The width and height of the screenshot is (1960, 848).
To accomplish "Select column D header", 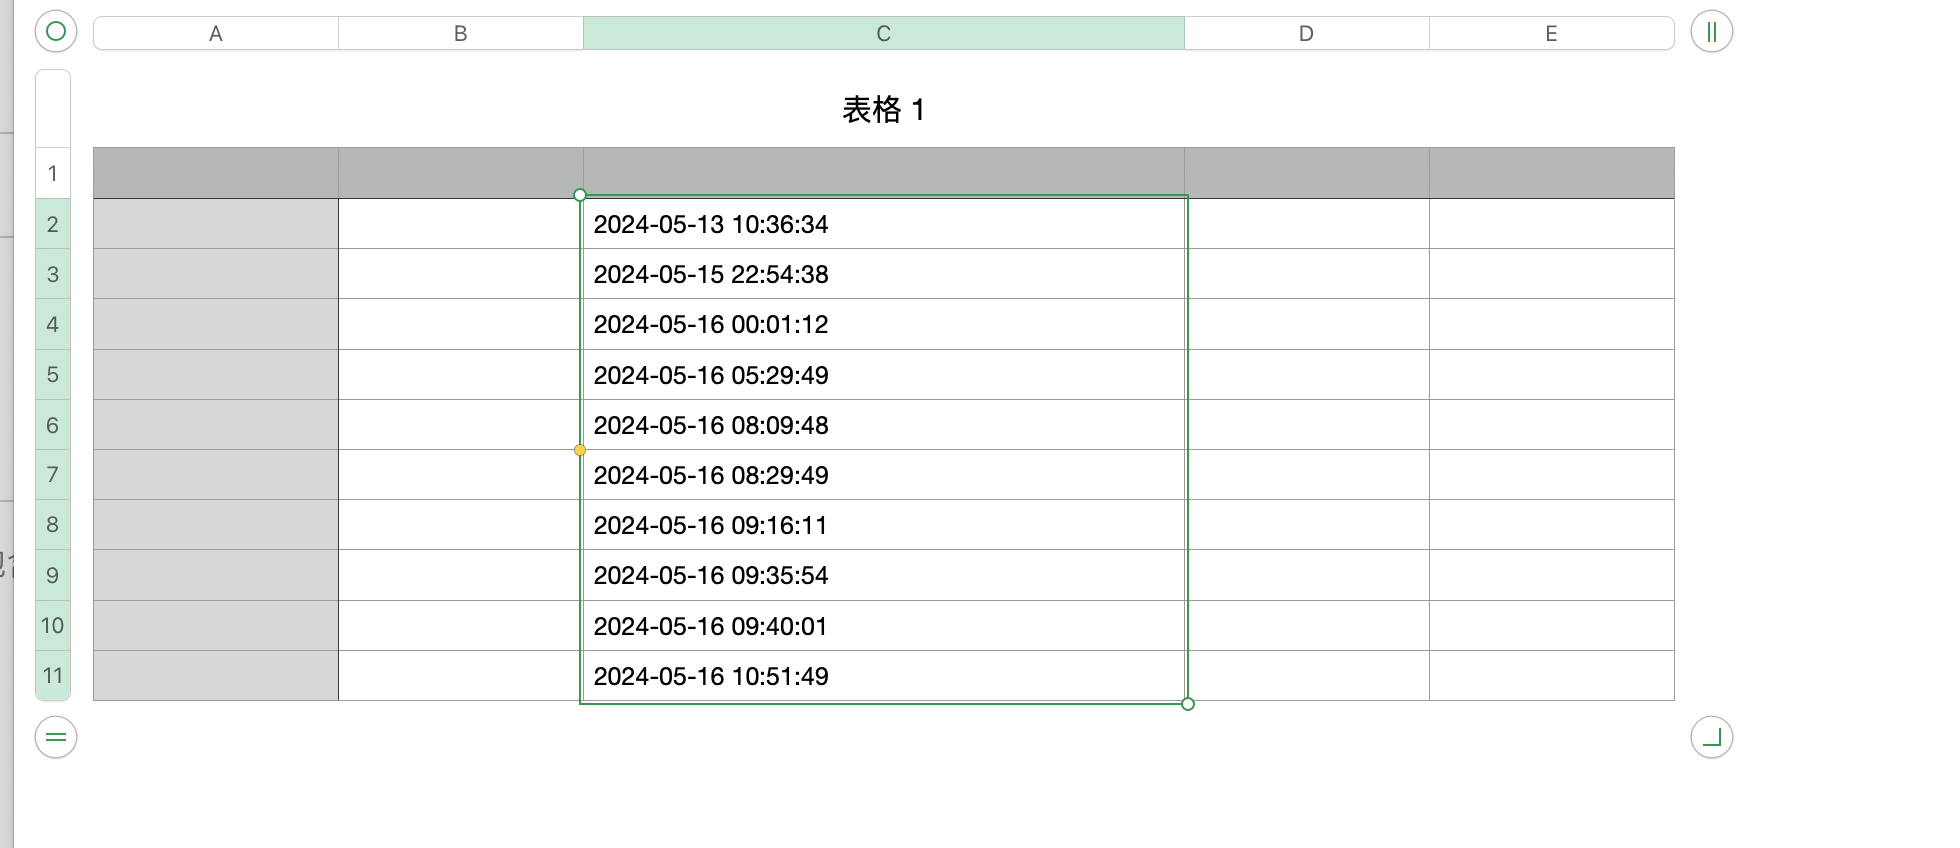I will pyautogui.click(x=1306, y=33).
